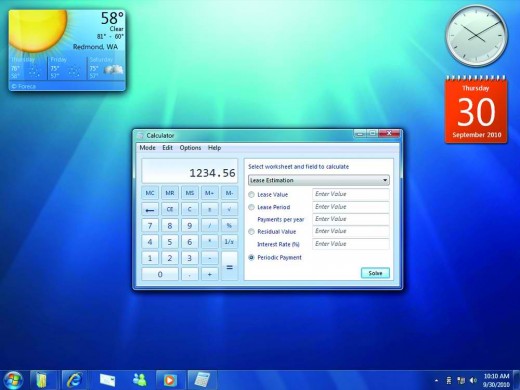
Task: Click digit 4 on the keypad
Action: click(x=150, y=242)
